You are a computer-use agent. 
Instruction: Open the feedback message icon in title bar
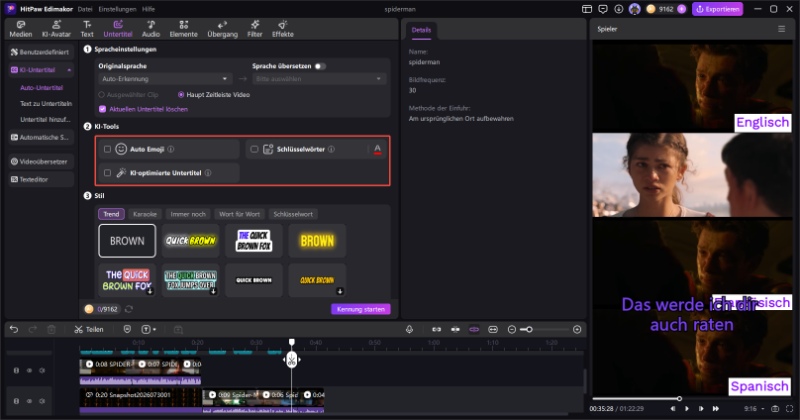tap(603, 9)
